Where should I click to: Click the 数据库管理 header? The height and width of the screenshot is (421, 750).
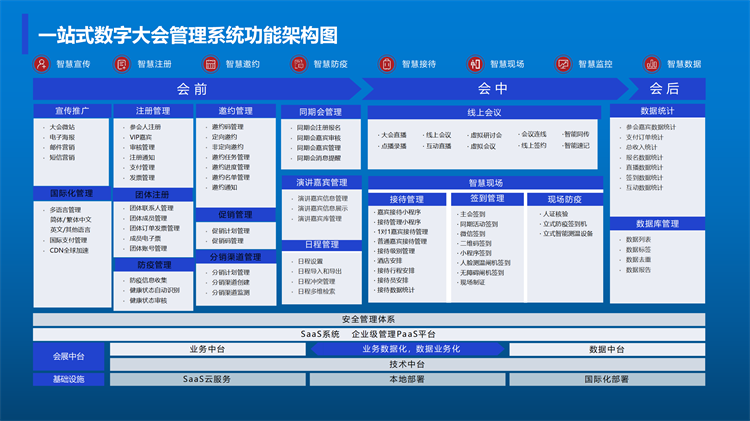(657, 223)
